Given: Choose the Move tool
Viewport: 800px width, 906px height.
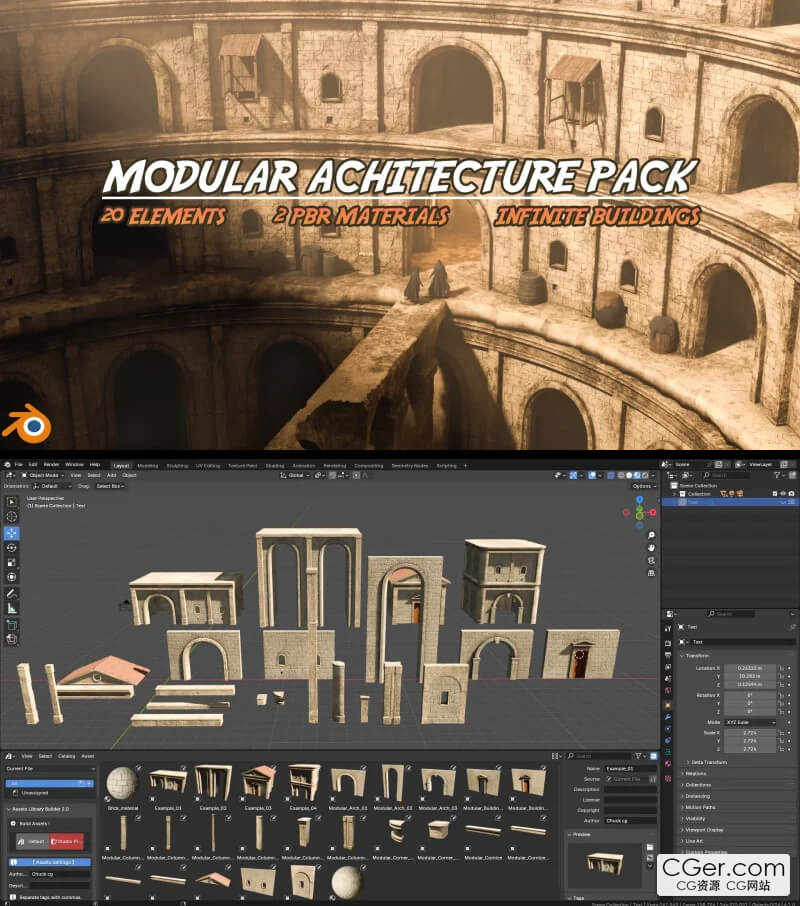Looking at the screenshot, I should click(12, 533).
